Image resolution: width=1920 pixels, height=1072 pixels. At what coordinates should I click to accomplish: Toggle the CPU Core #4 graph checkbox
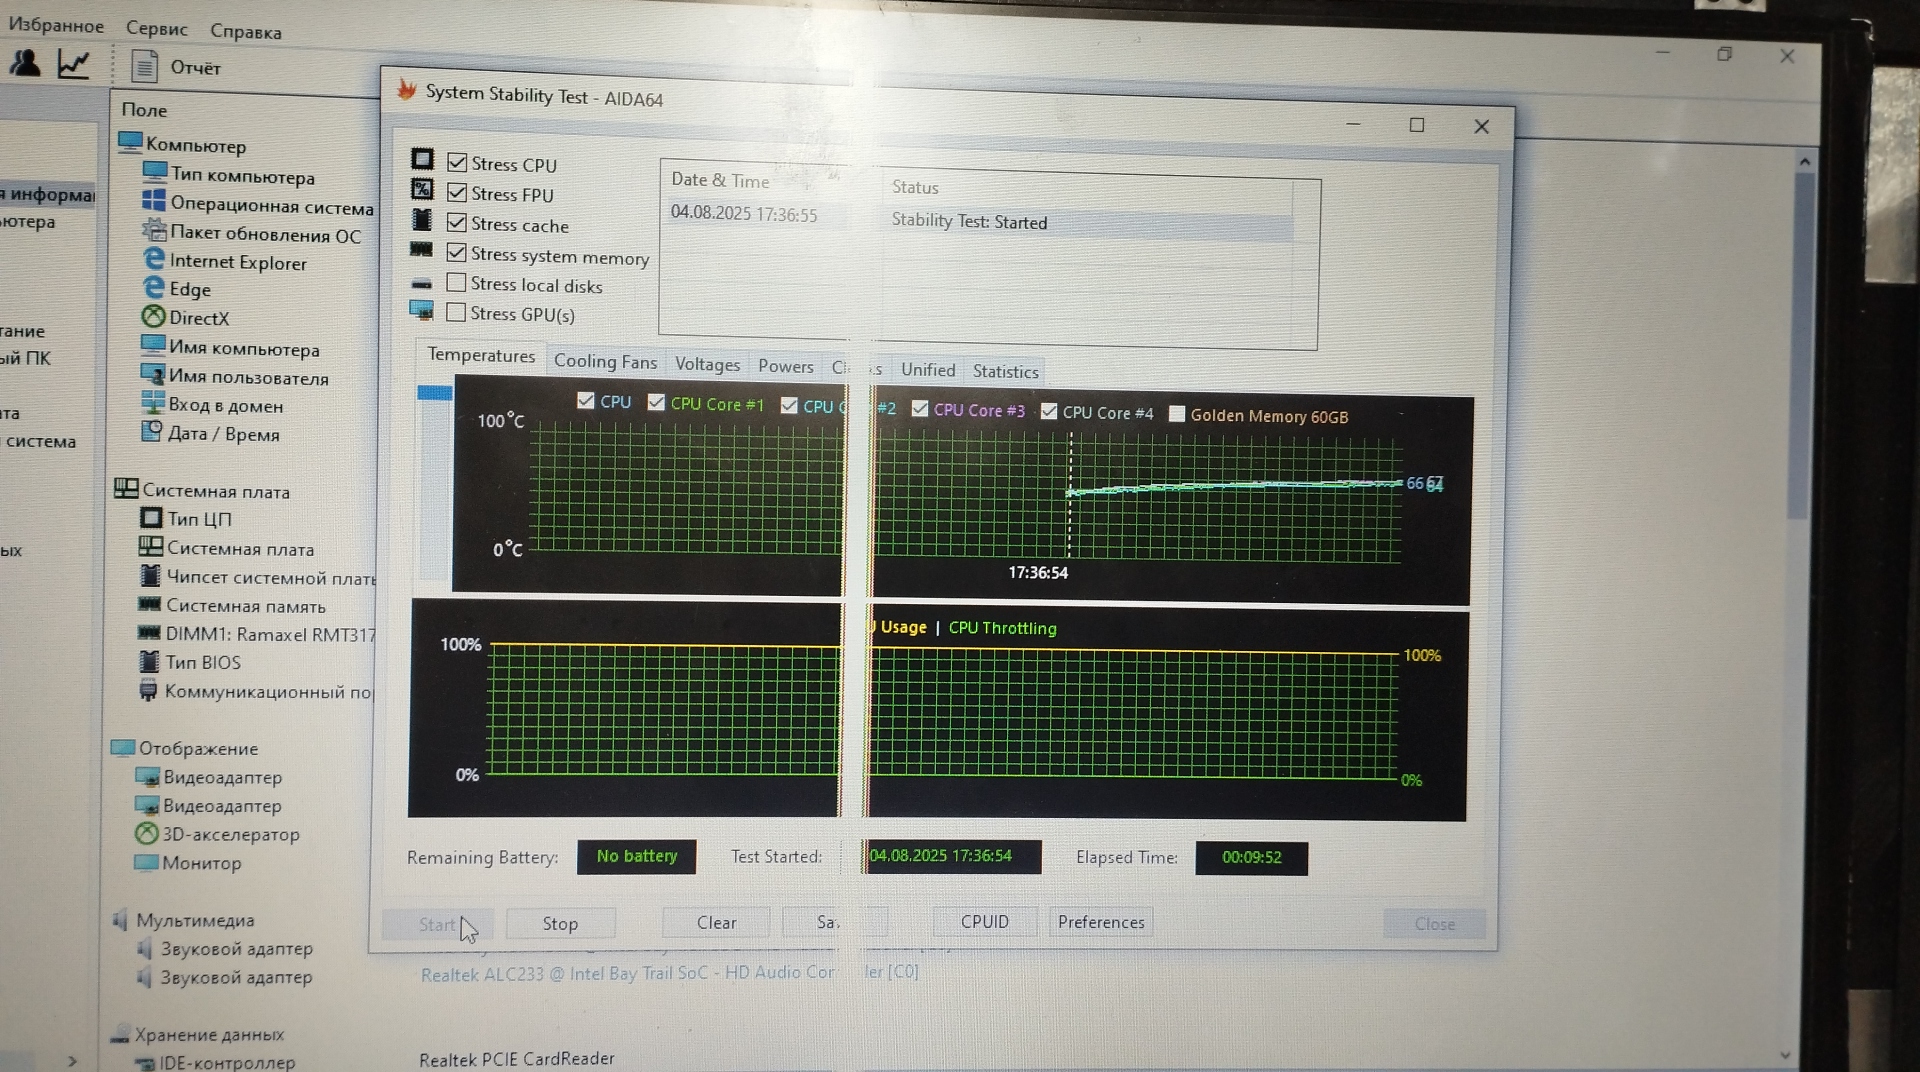pyautogui.click(x=1049, y=412)
